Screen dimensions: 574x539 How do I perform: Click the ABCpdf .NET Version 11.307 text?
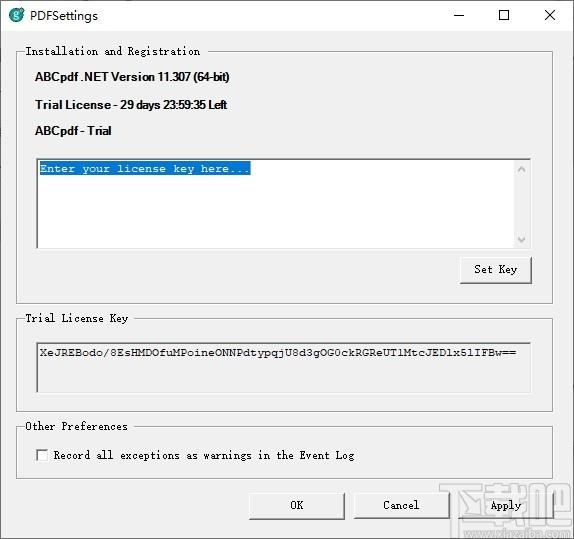coord(132,77)
